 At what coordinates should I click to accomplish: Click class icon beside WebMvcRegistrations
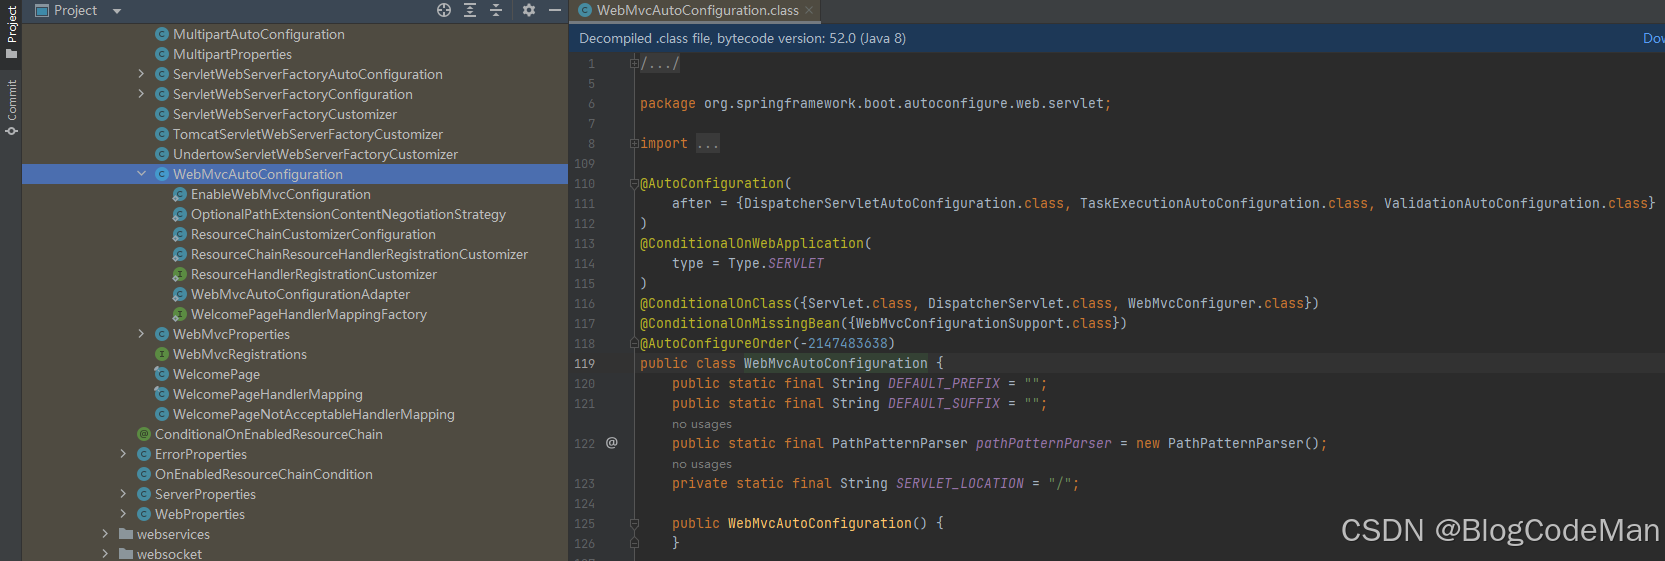click(162, 354)
